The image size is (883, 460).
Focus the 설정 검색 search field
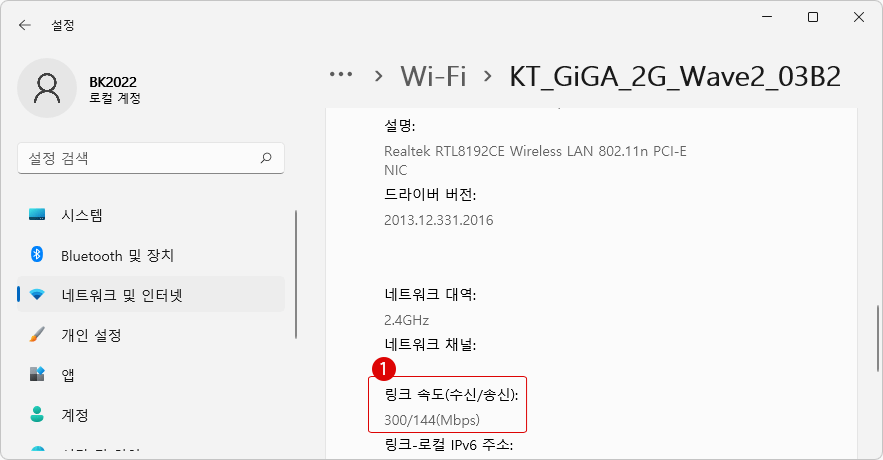pyautogui.click(x=151, y=158)
